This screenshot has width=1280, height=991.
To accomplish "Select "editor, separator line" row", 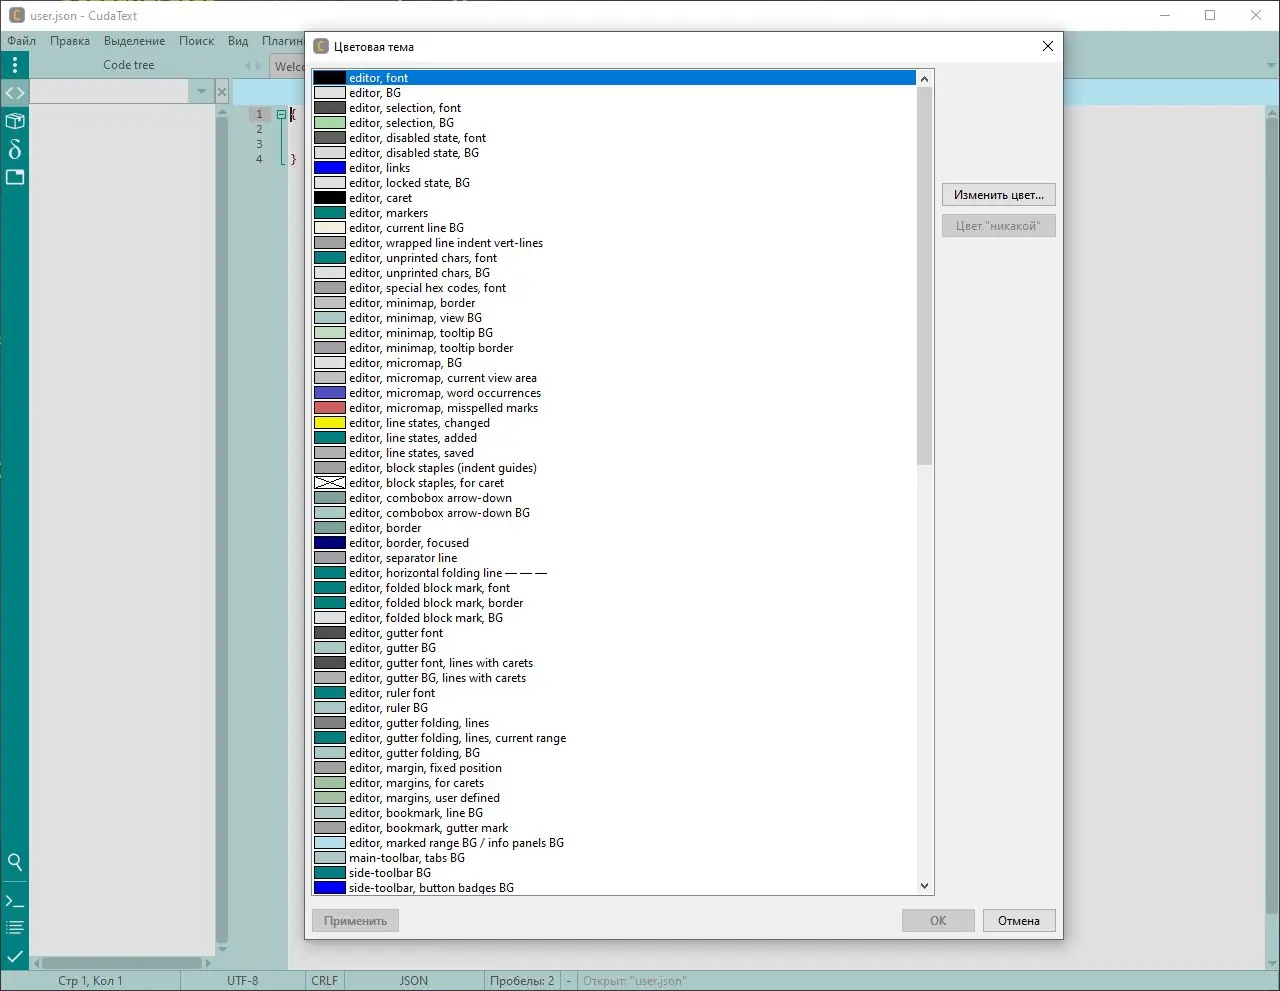I will click(x=614, y=558).
